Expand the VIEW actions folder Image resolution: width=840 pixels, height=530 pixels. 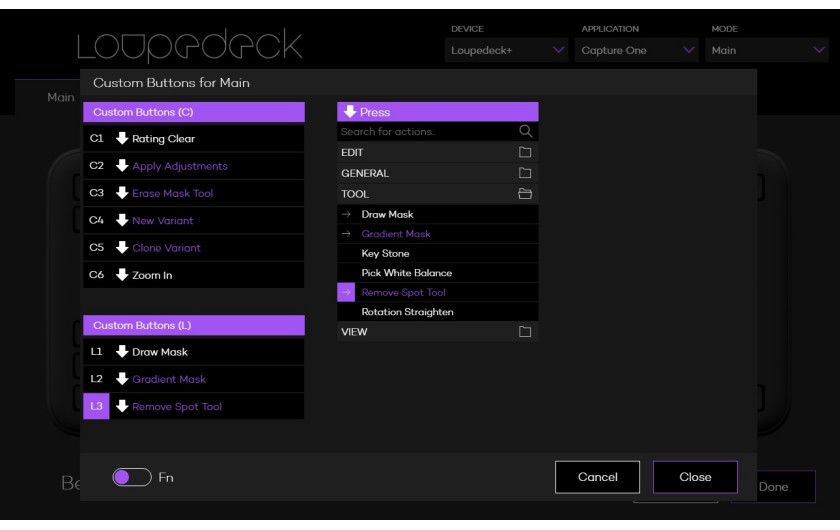[438, 332]
